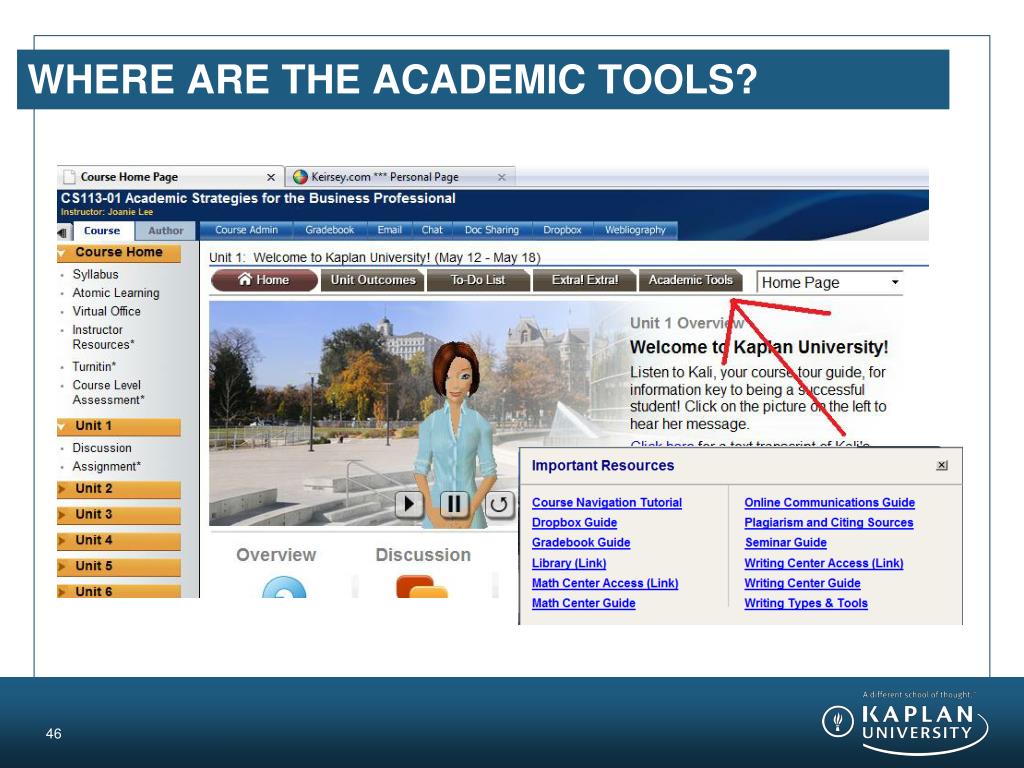Open Unit 1 Discussion in sidebar
1024x768 pixels.
102,448
